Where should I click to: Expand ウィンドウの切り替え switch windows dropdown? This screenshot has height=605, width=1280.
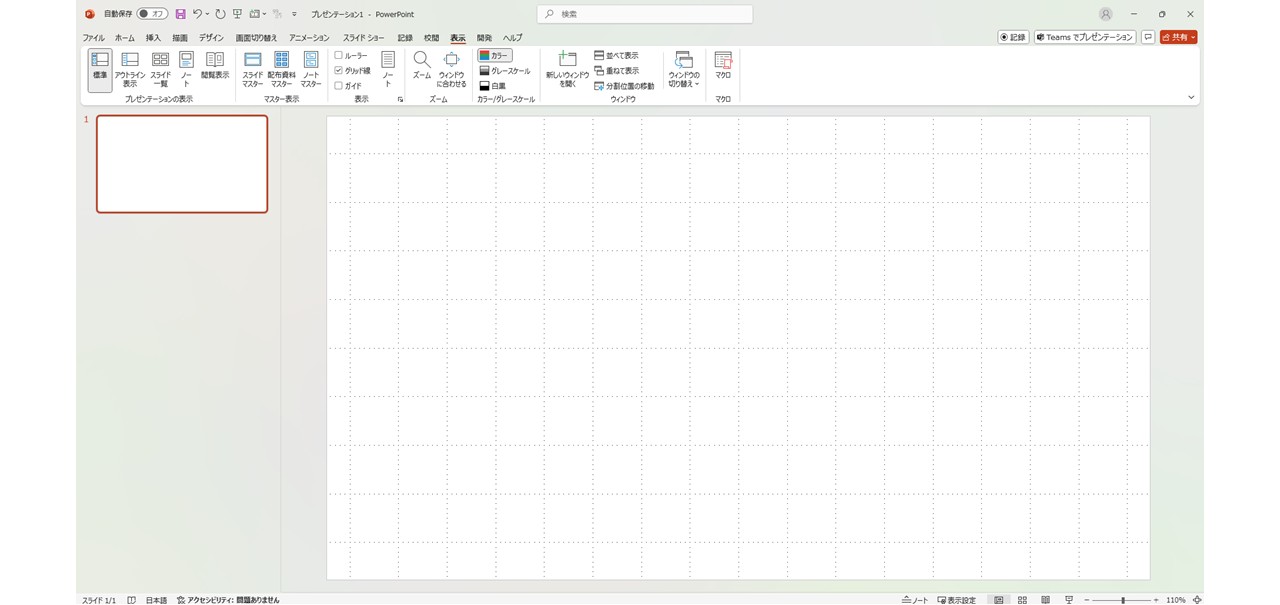[x=684, y=70]
